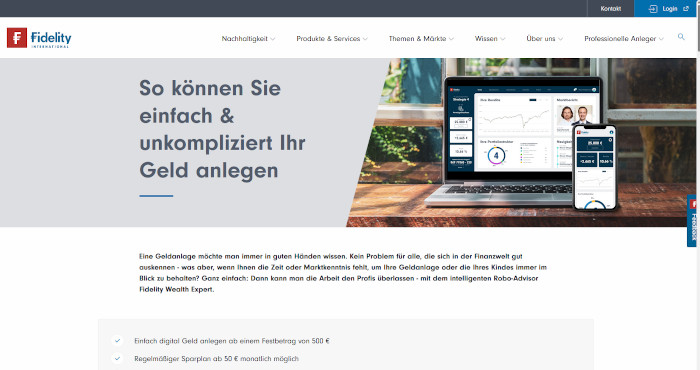Expand the Themen & Märkte dropdown
Screen dimensions: 700x370
tap(421, 39)
